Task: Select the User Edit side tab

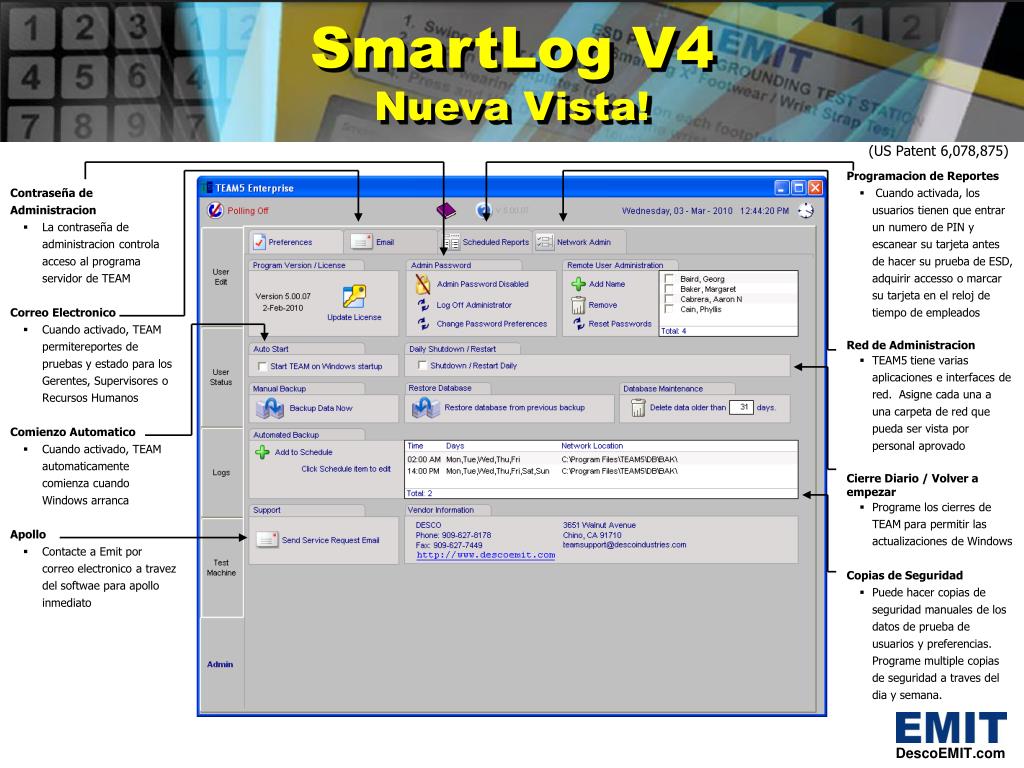Action: (x=221, y=277)
